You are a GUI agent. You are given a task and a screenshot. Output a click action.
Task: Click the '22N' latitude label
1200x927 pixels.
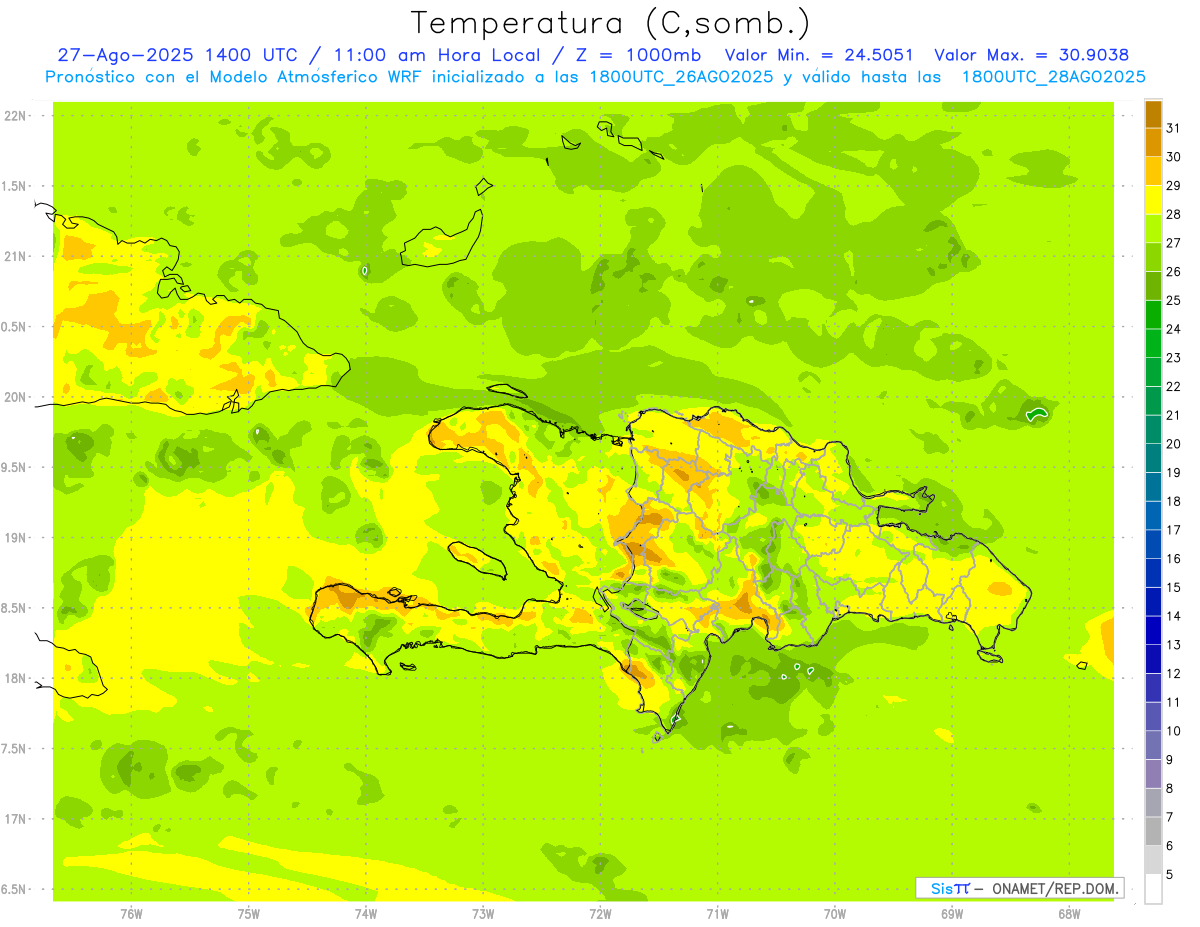coord(16,115)
